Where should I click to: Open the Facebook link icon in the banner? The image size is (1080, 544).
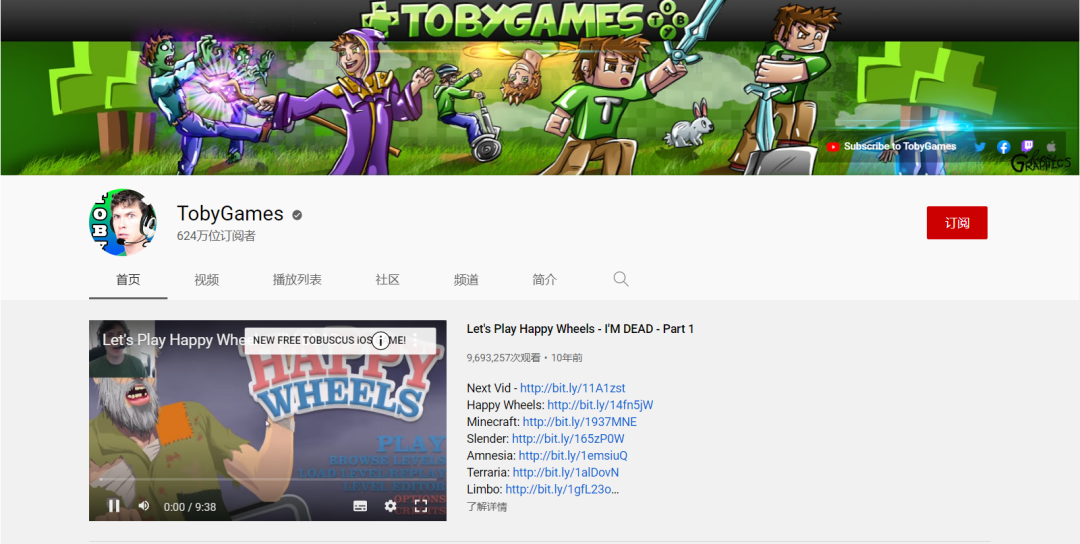[1004, 147]
